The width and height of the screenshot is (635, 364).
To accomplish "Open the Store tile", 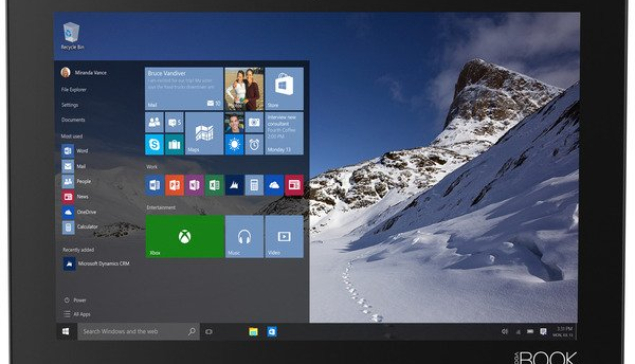I will (x=284, y=89).
